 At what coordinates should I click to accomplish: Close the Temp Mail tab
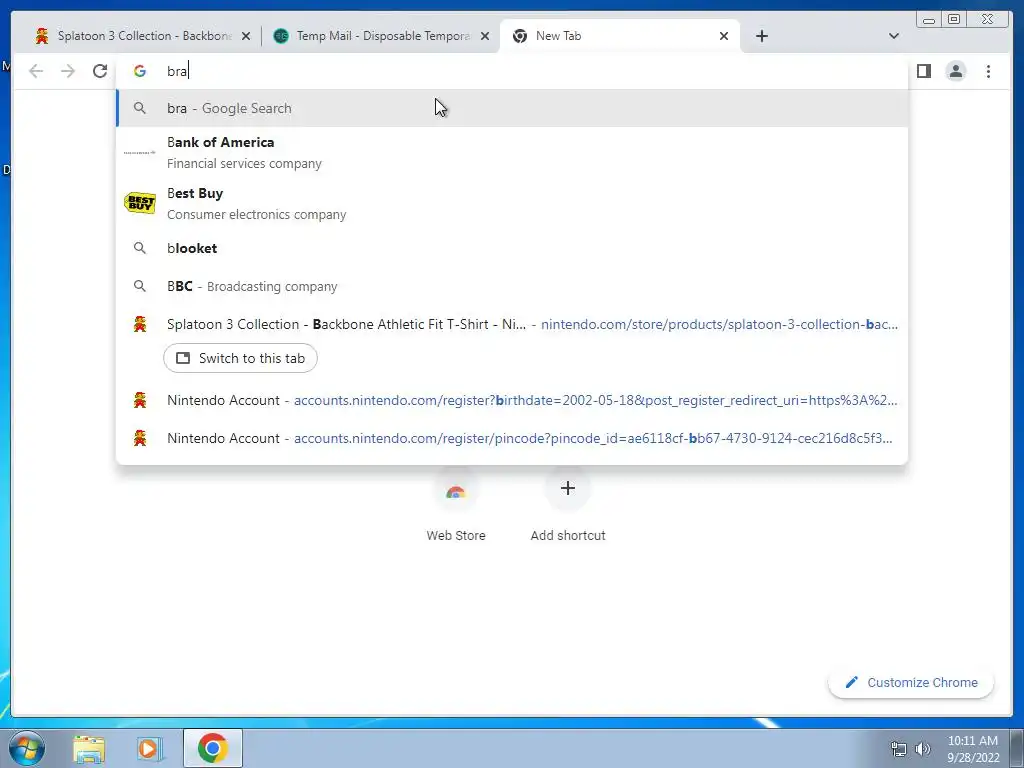tap(485, 36)
